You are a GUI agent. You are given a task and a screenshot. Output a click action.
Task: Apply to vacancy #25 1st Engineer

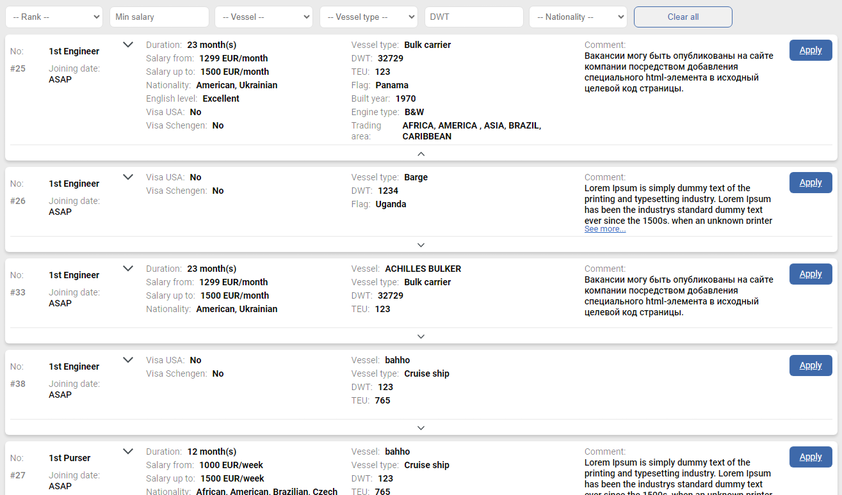point(810,50)
